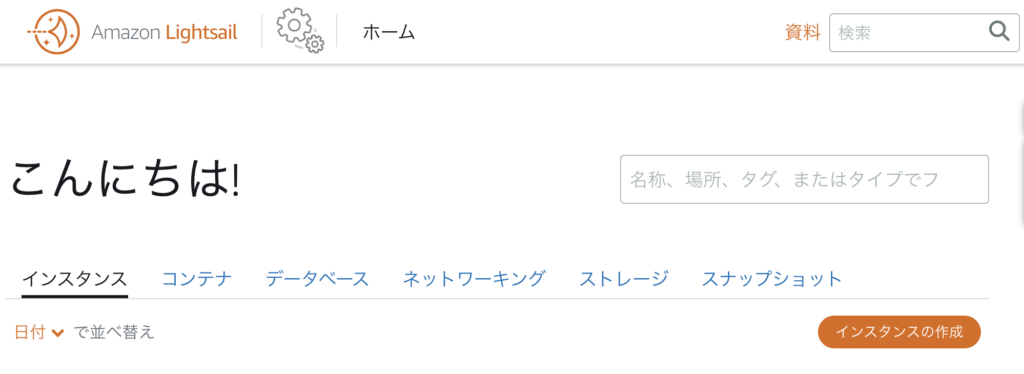Open the データベース tab

(x=317, y=279)
